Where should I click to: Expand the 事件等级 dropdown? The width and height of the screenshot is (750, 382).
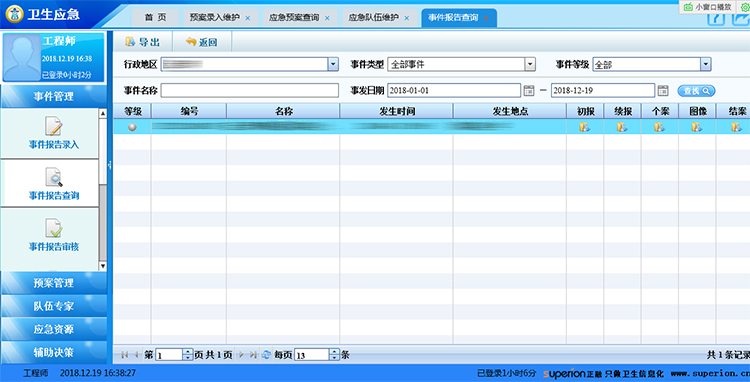coord(706,64)
